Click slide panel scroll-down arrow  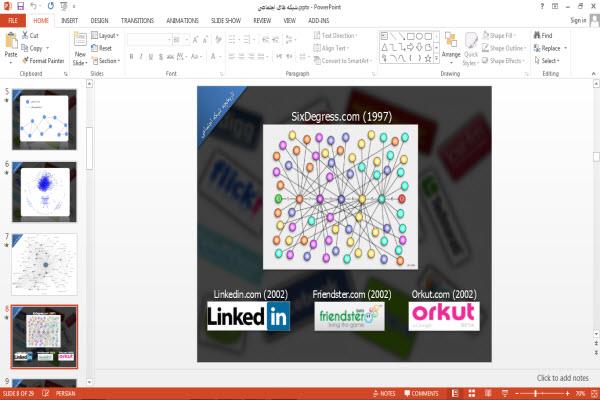[89, 382]
